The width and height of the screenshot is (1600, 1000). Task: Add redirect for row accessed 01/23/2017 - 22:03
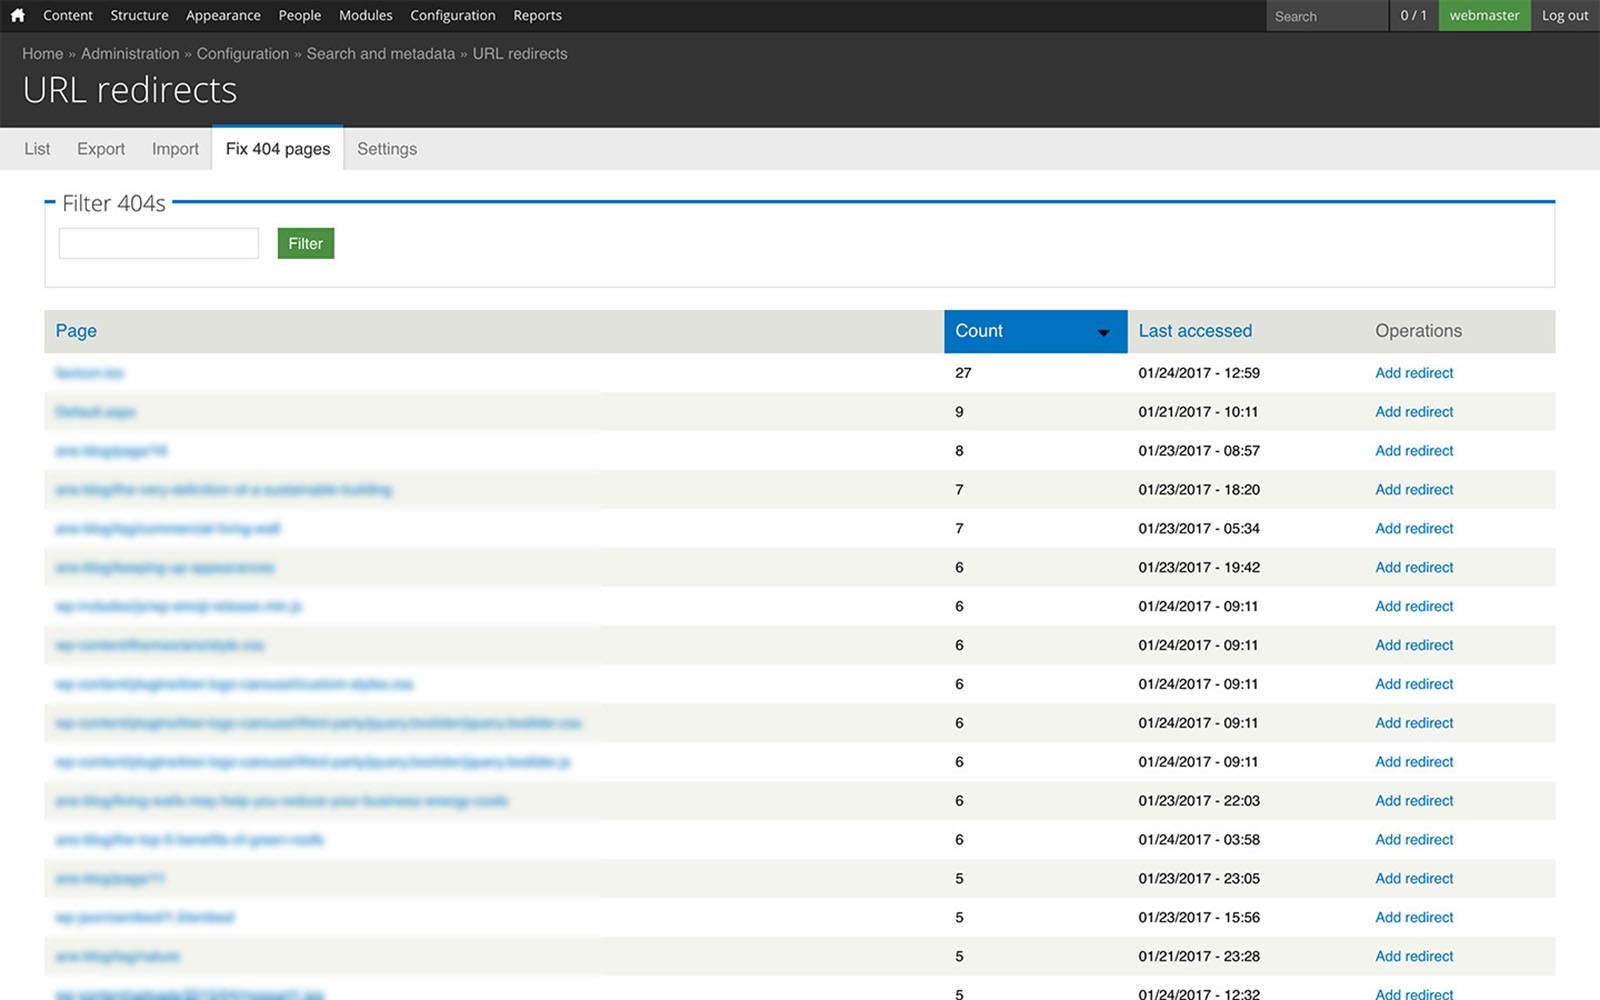coord(1414,801)
